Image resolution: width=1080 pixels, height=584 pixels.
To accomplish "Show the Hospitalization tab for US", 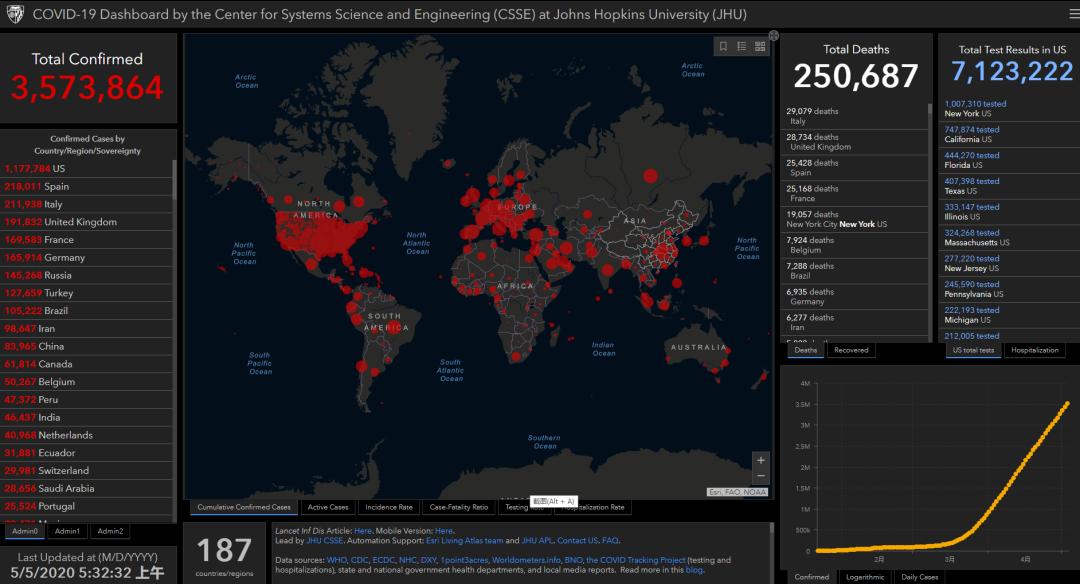I will tap(1034, 350).
